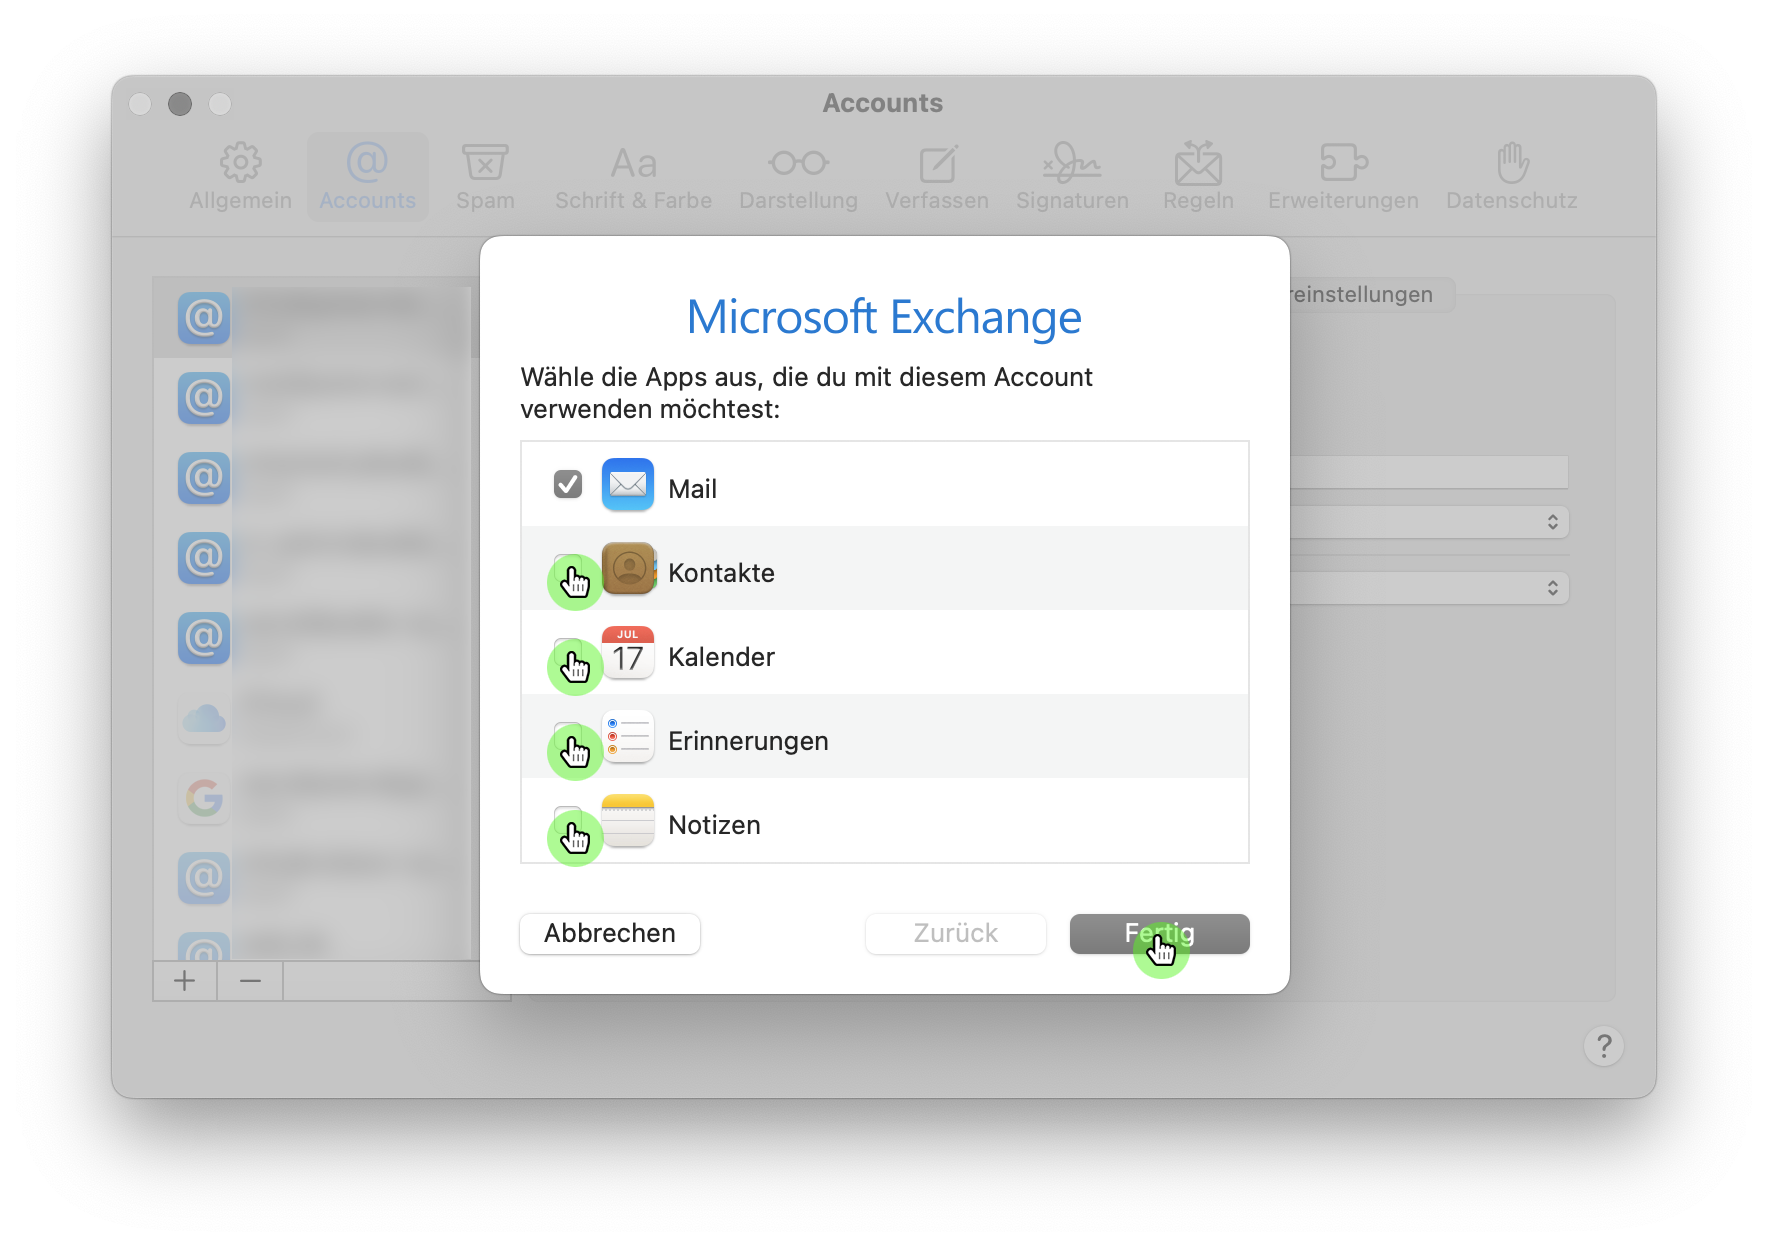Enable the Kontakte checkbox
Screen dimensions: 1768x1246
click(568, 568)
